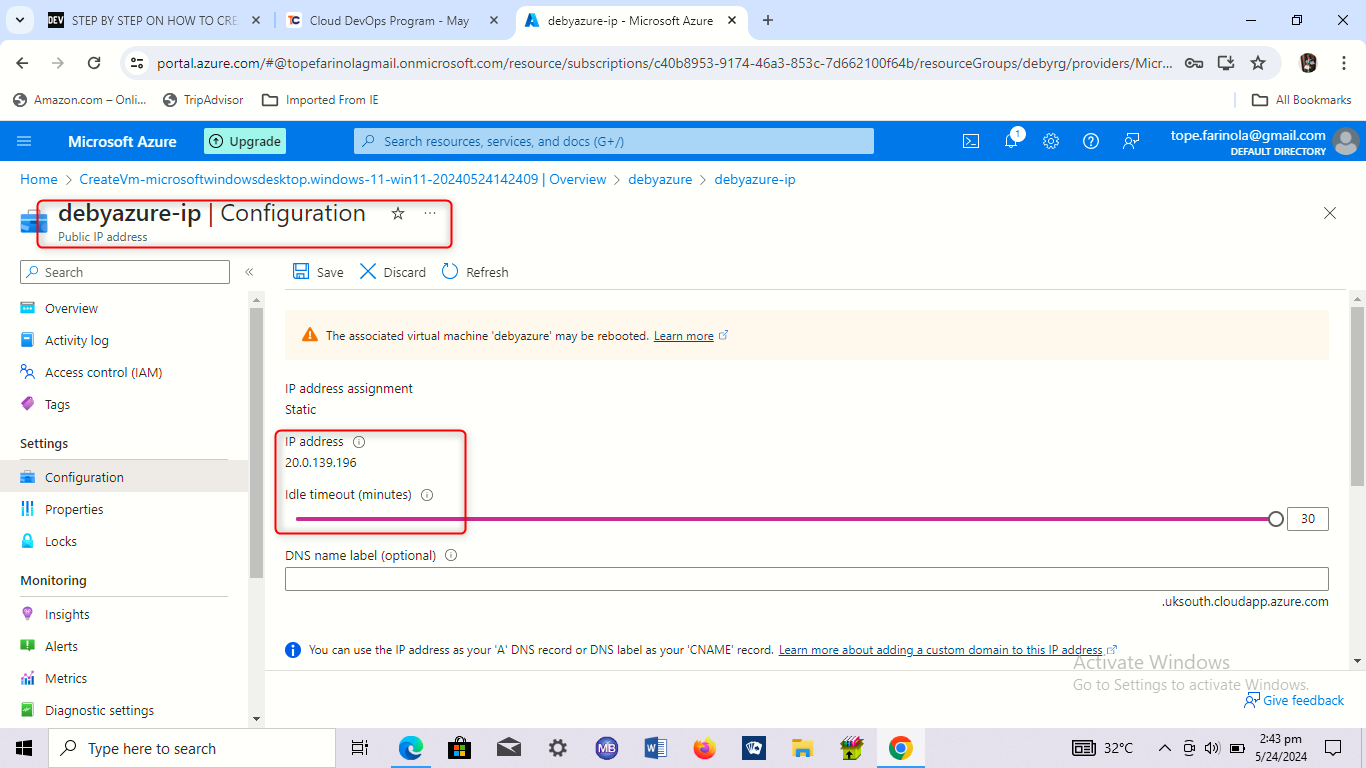Open Tags in the resource menu
Screen dimensions: 1366x768
(x=58, y=404)
